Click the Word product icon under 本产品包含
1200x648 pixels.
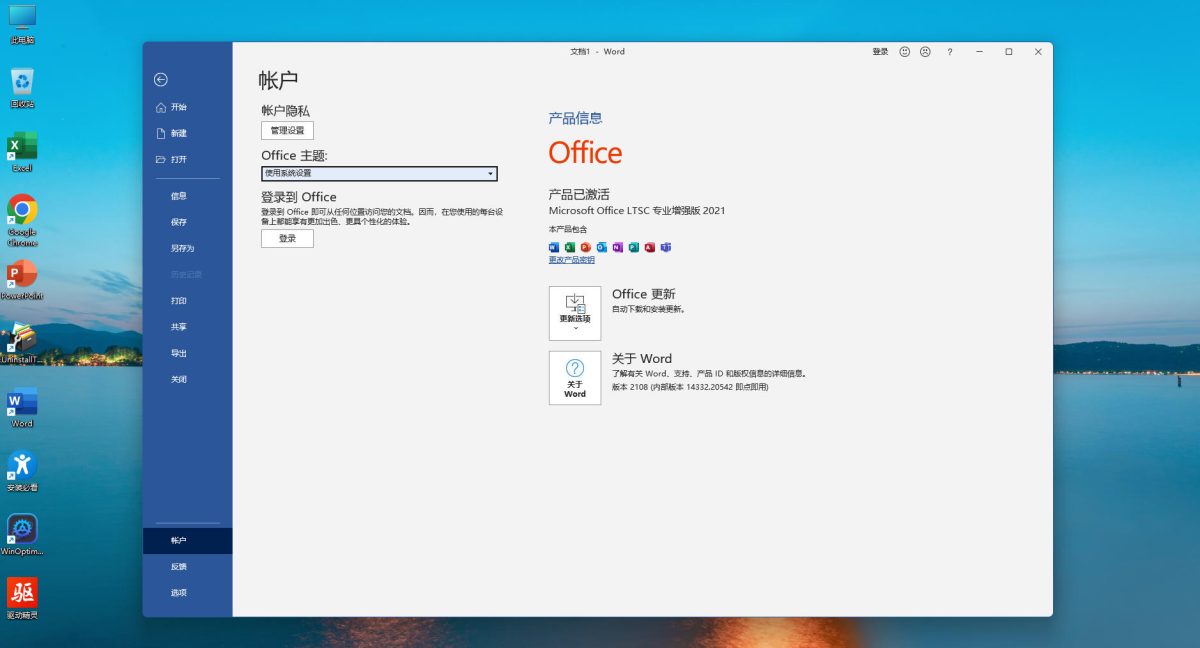(554, 247)
